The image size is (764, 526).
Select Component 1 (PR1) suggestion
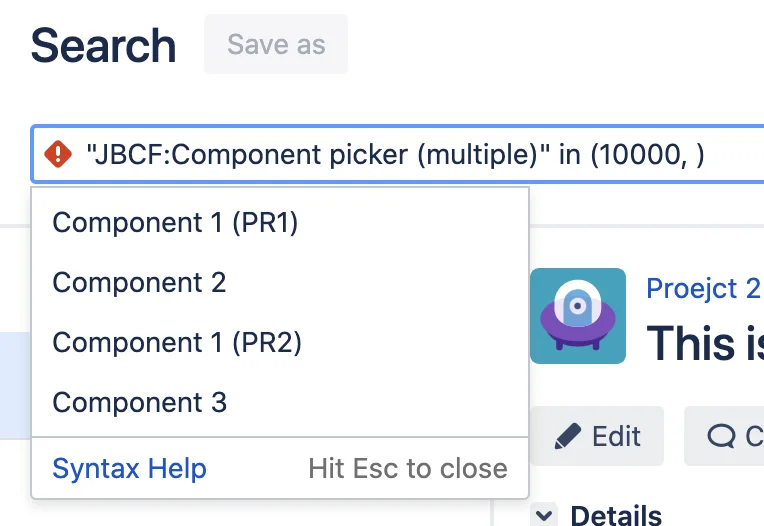(x=280, y=223)
